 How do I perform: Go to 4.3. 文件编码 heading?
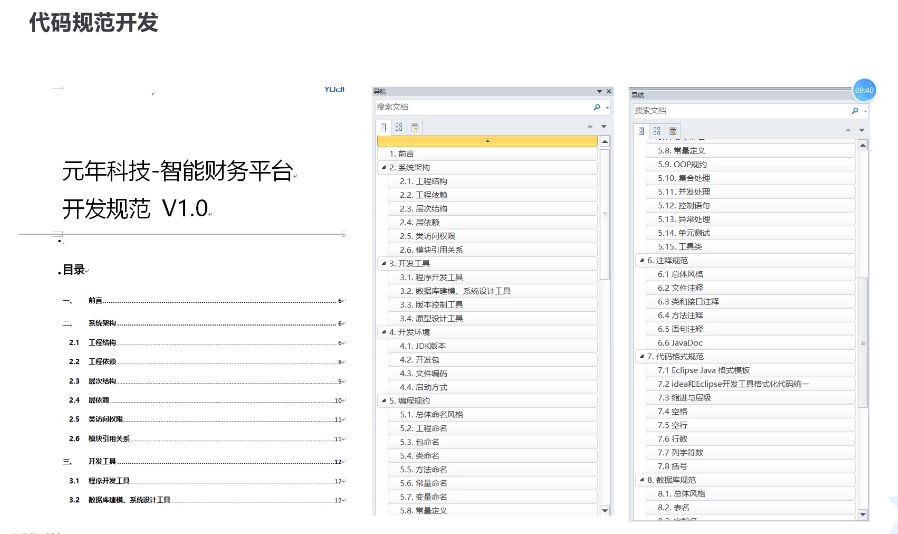click(493, 374)
